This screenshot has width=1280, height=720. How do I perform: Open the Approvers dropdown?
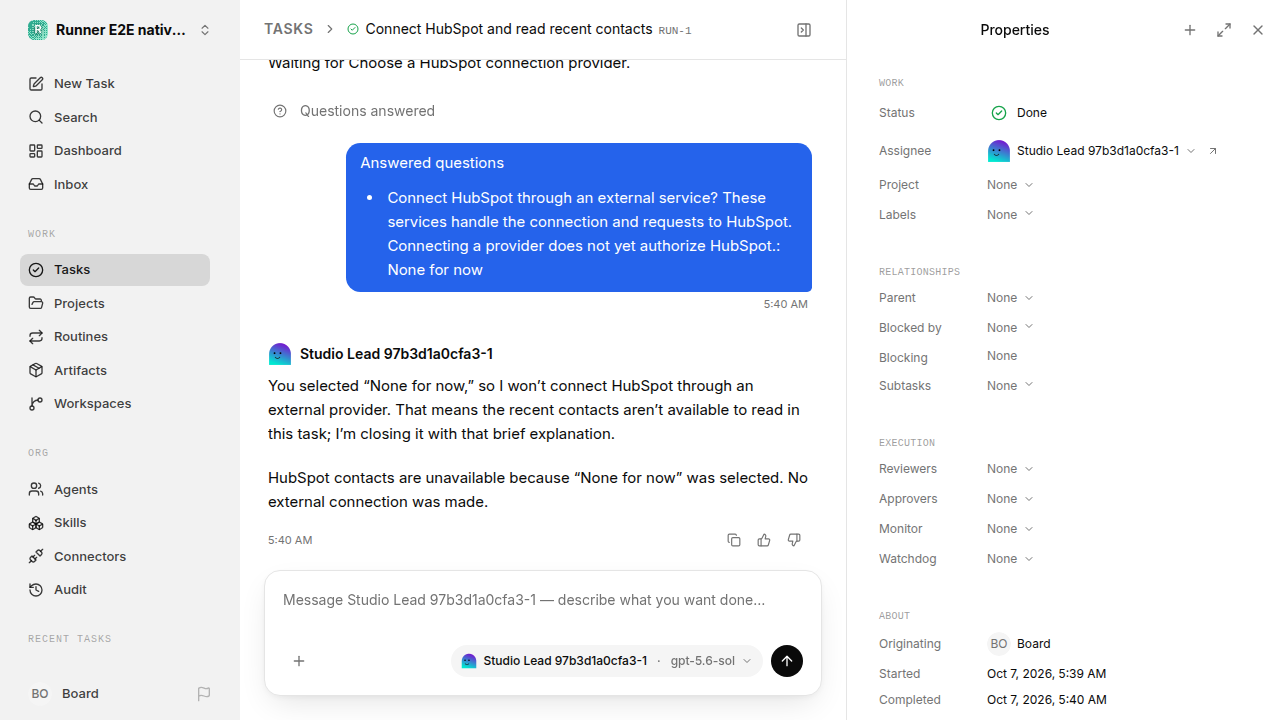1010,499
